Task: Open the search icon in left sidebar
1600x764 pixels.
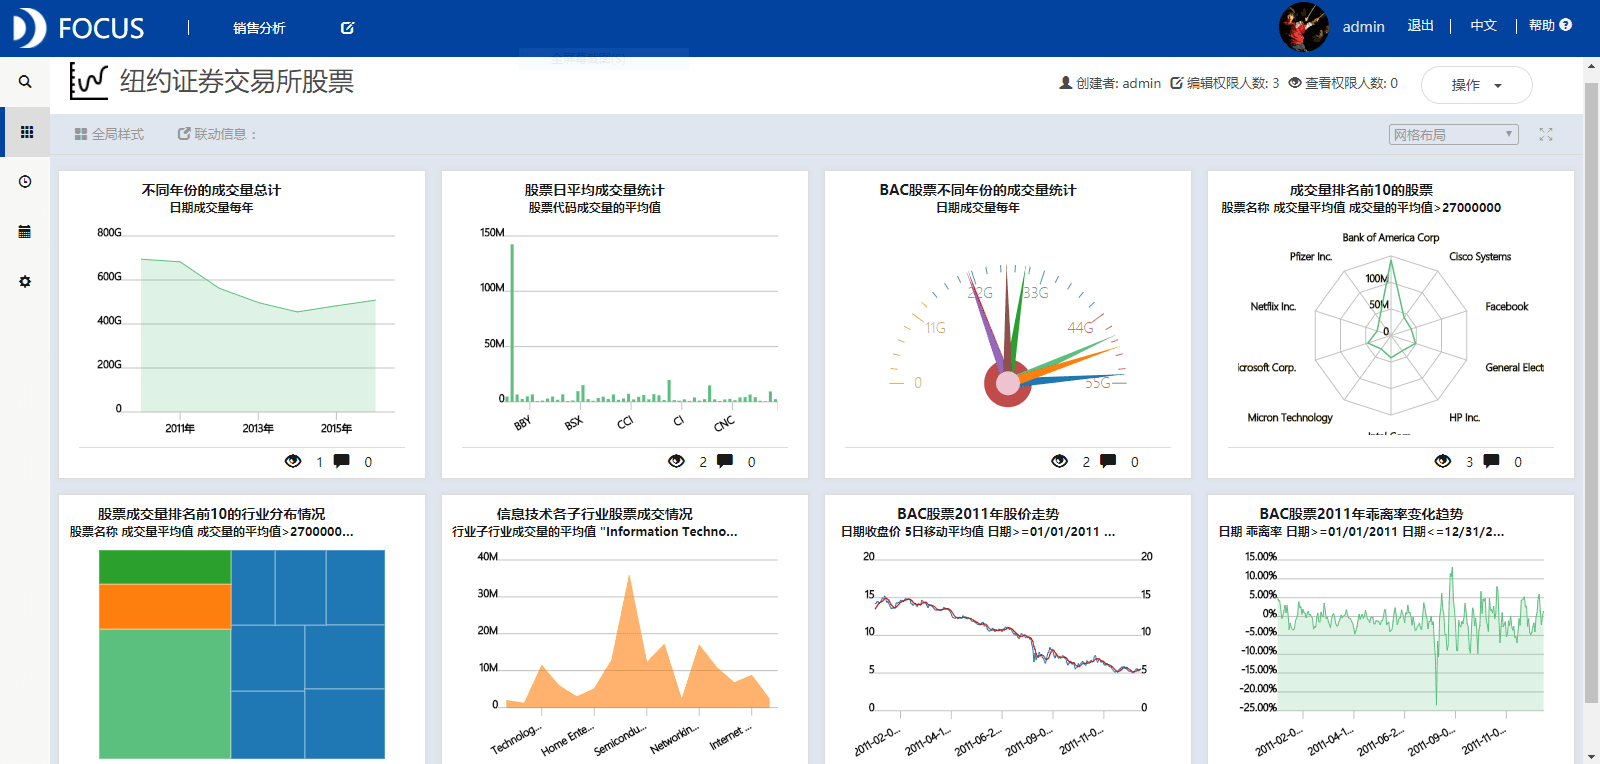Action: [x=25, y=82]
